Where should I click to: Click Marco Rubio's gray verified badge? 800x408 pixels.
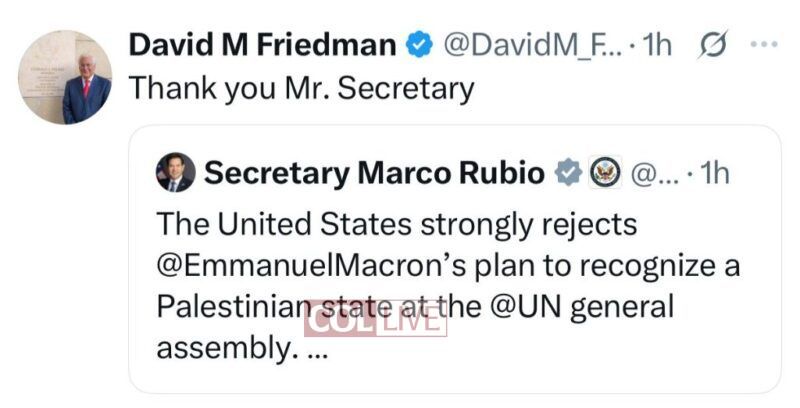568,173
